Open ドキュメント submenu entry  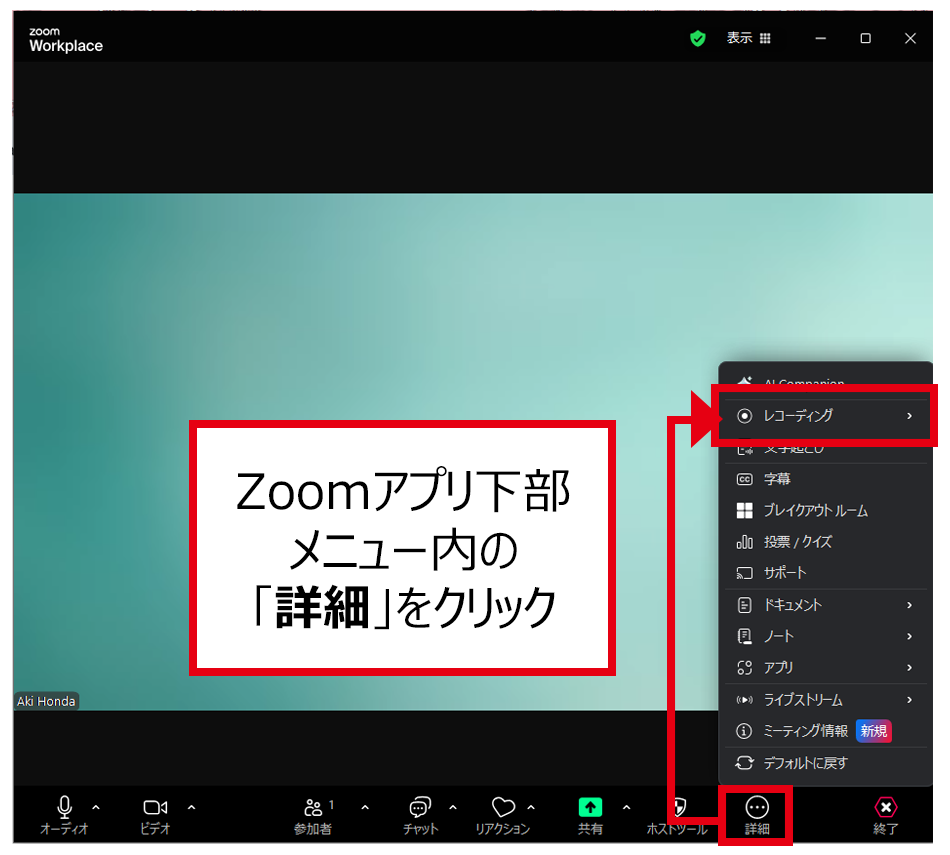(825, 605)
